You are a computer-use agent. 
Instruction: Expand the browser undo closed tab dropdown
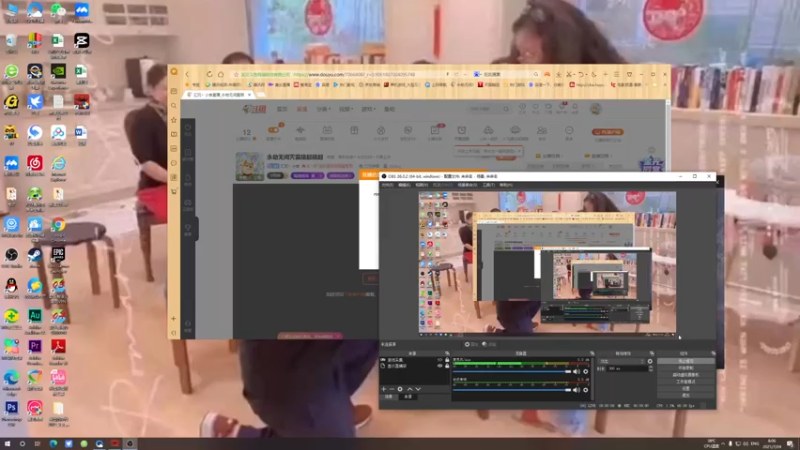tap(586, 74)
